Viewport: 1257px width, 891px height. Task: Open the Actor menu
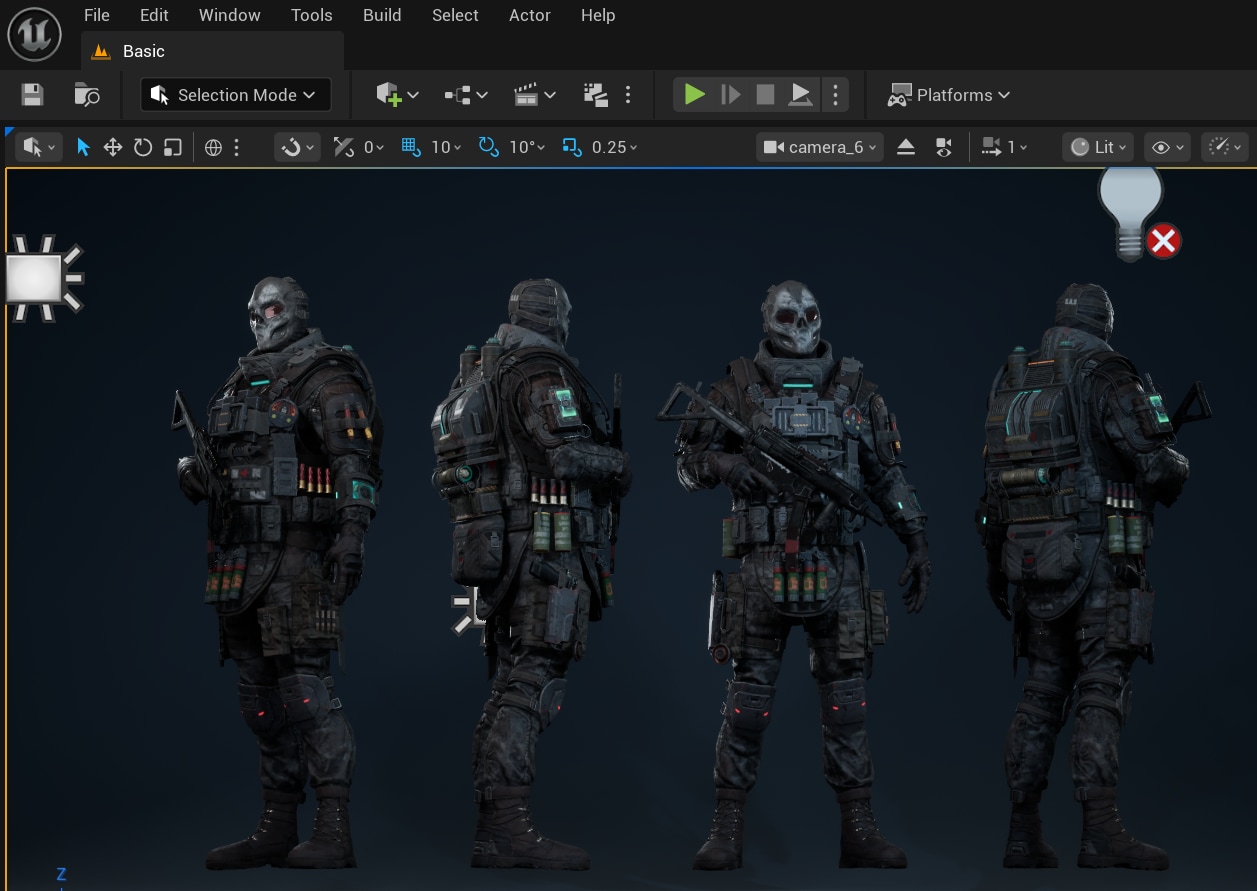coord(529,15)
